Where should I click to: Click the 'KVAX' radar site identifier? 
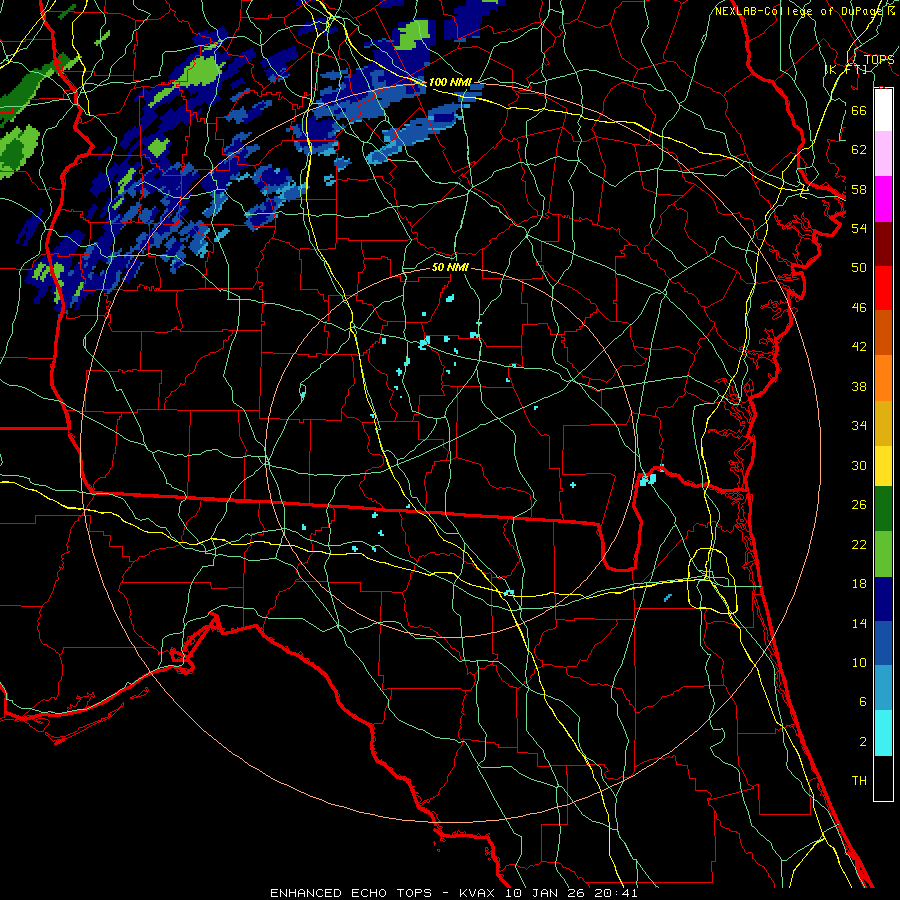(x=478, y=893)
